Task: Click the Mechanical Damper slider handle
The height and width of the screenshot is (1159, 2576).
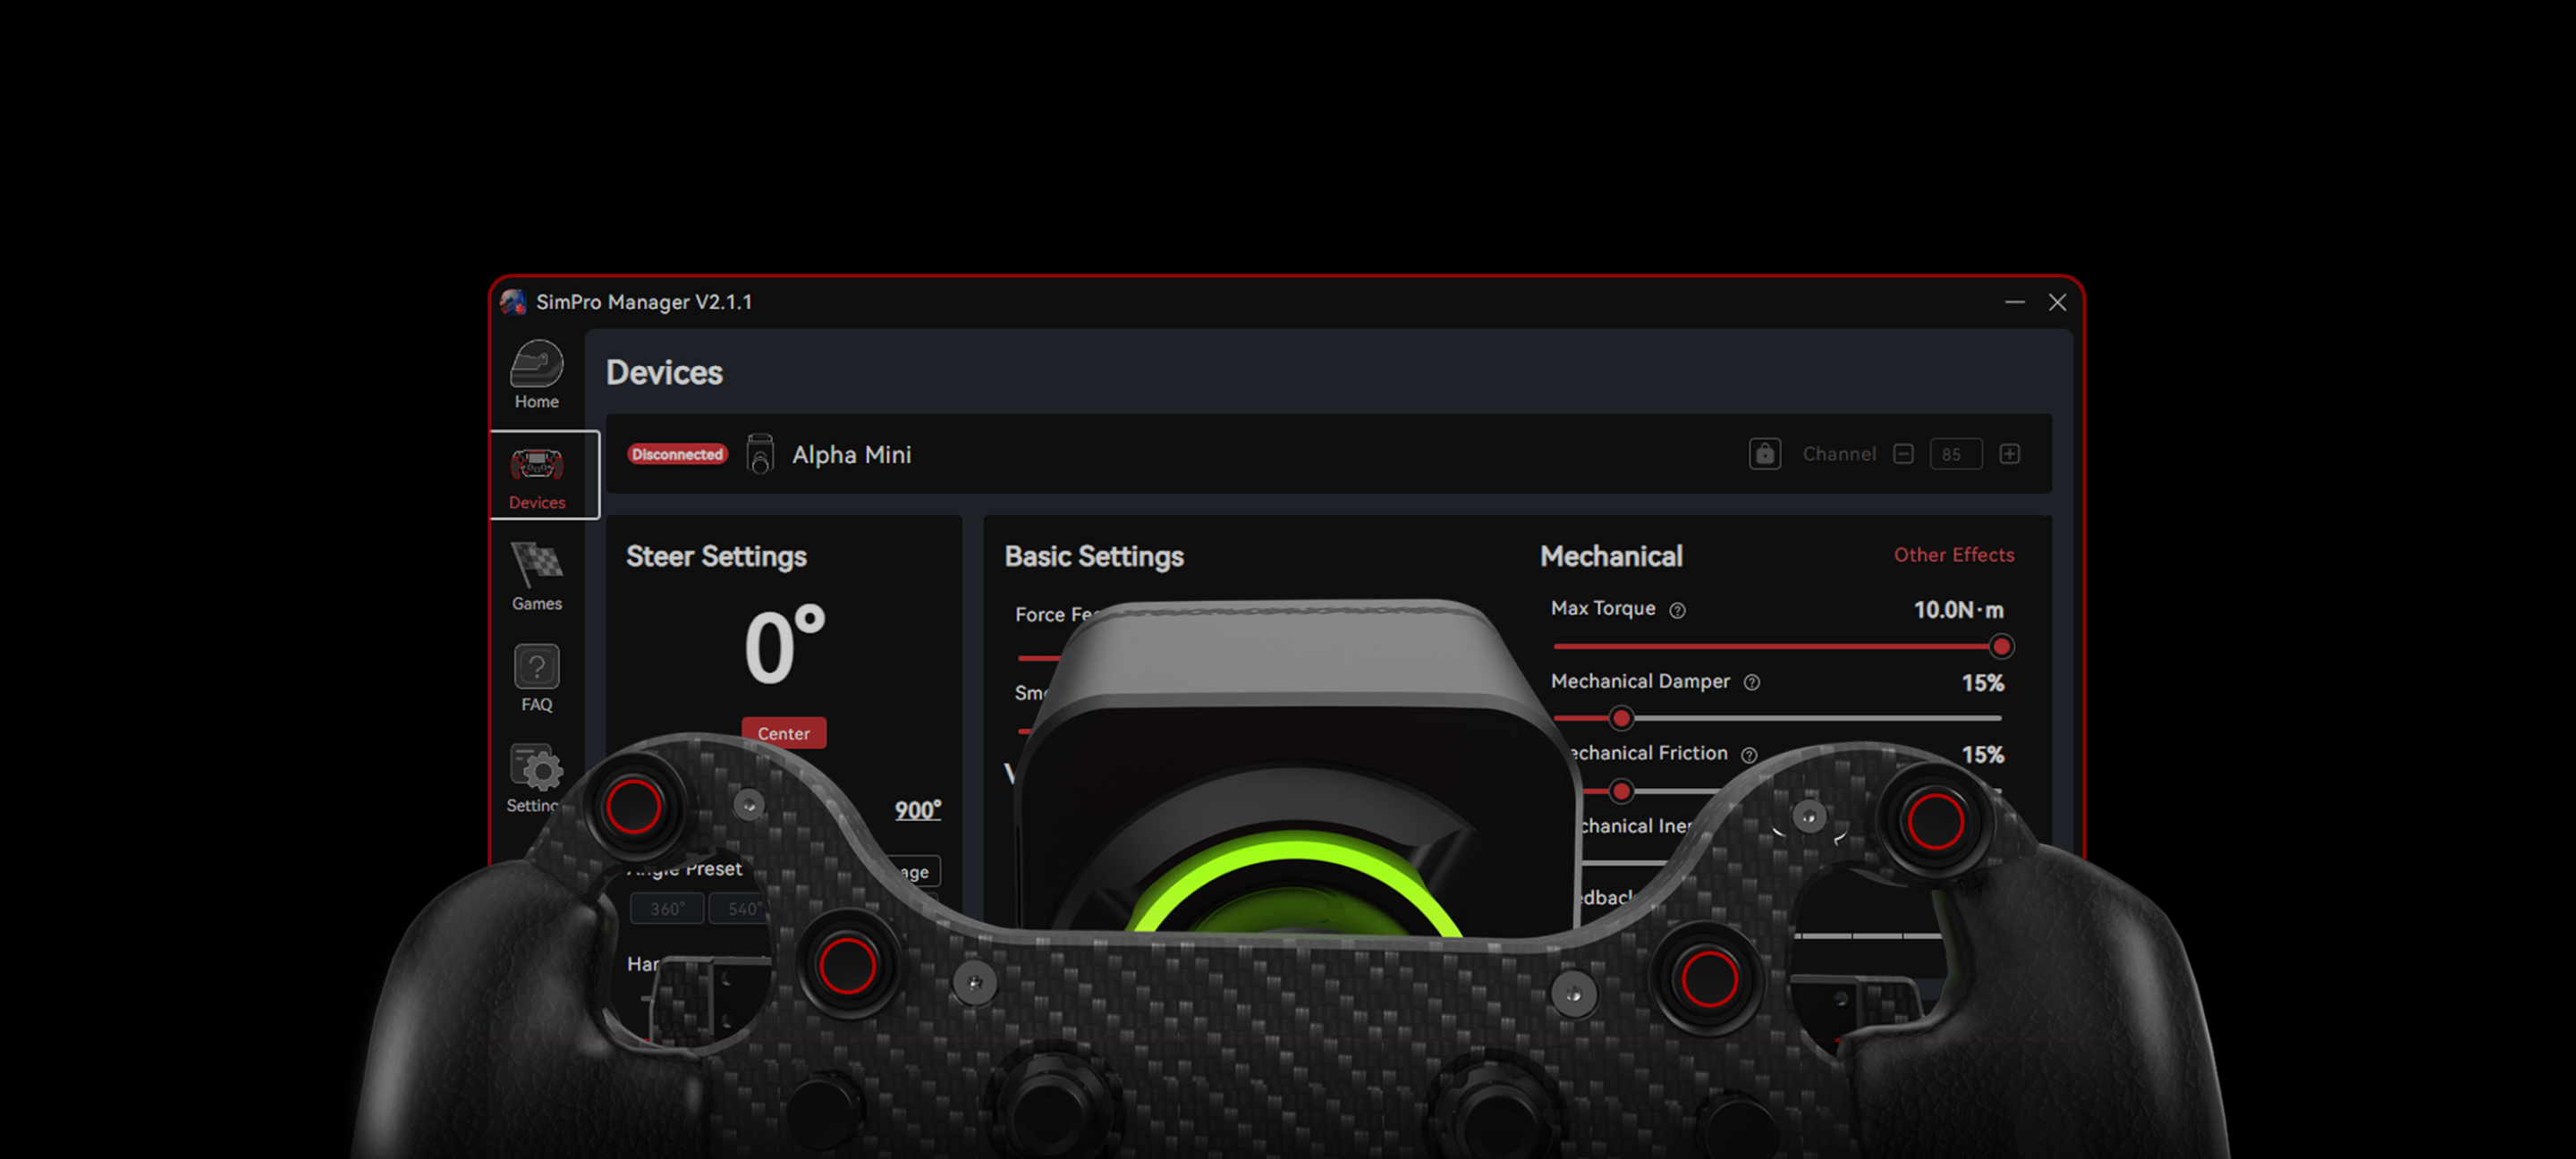Action: click(1621, 718)
